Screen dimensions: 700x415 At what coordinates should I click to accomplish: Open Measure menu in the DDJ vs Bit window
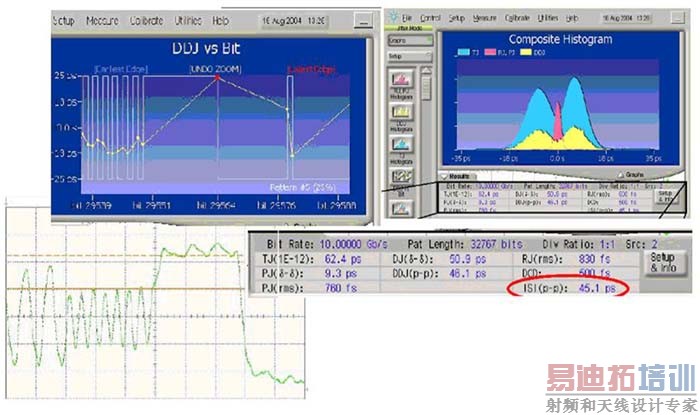tap(102, 21)
